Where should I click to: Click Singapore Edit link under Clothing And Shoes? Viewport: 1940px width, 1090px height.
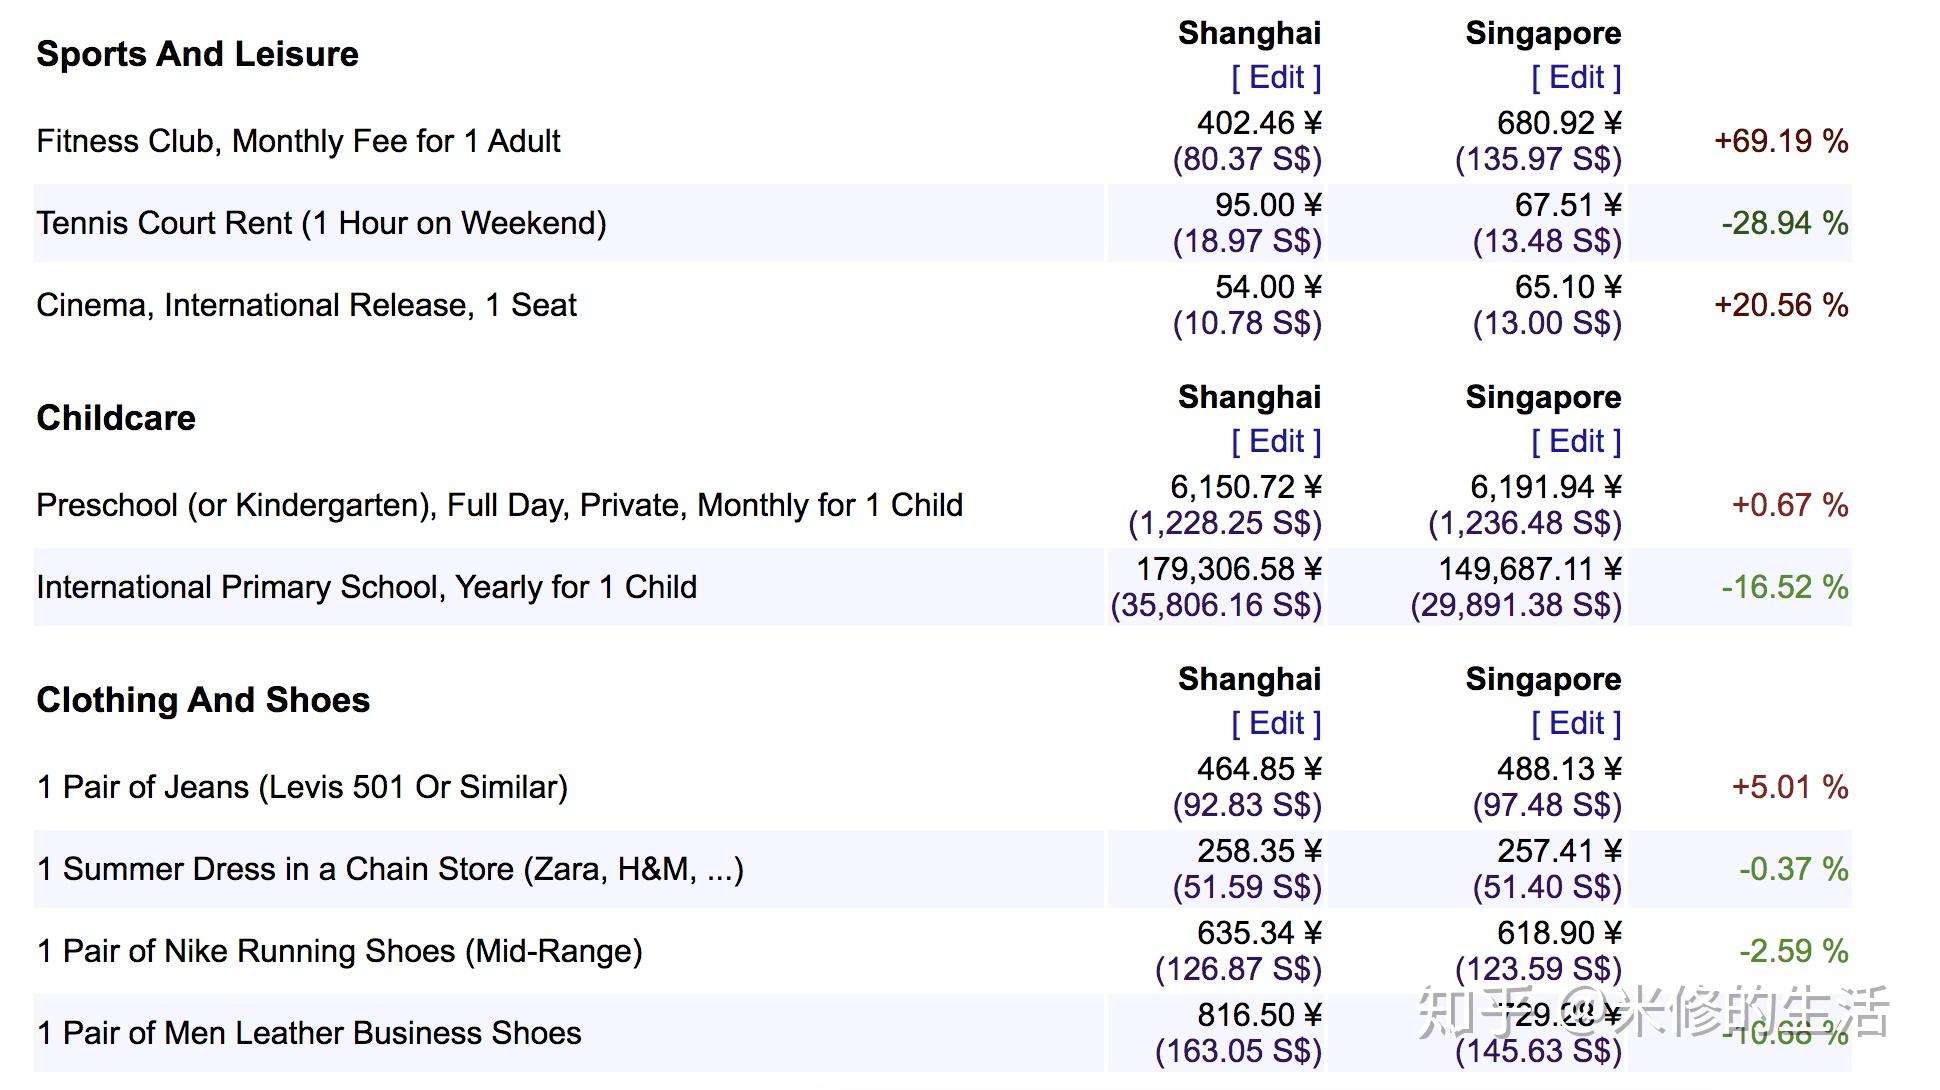coord(1576,723)
